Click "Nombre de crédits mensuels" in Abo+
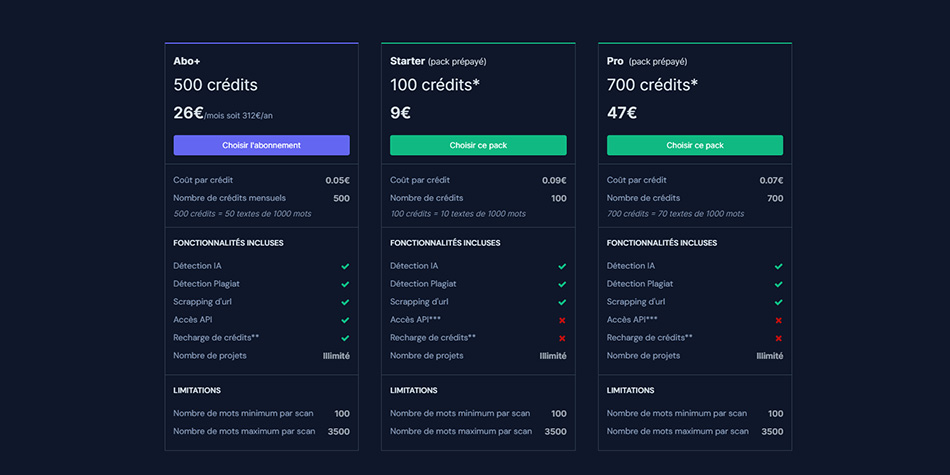This screenshot has height=475, width=950. pos(229,198)
